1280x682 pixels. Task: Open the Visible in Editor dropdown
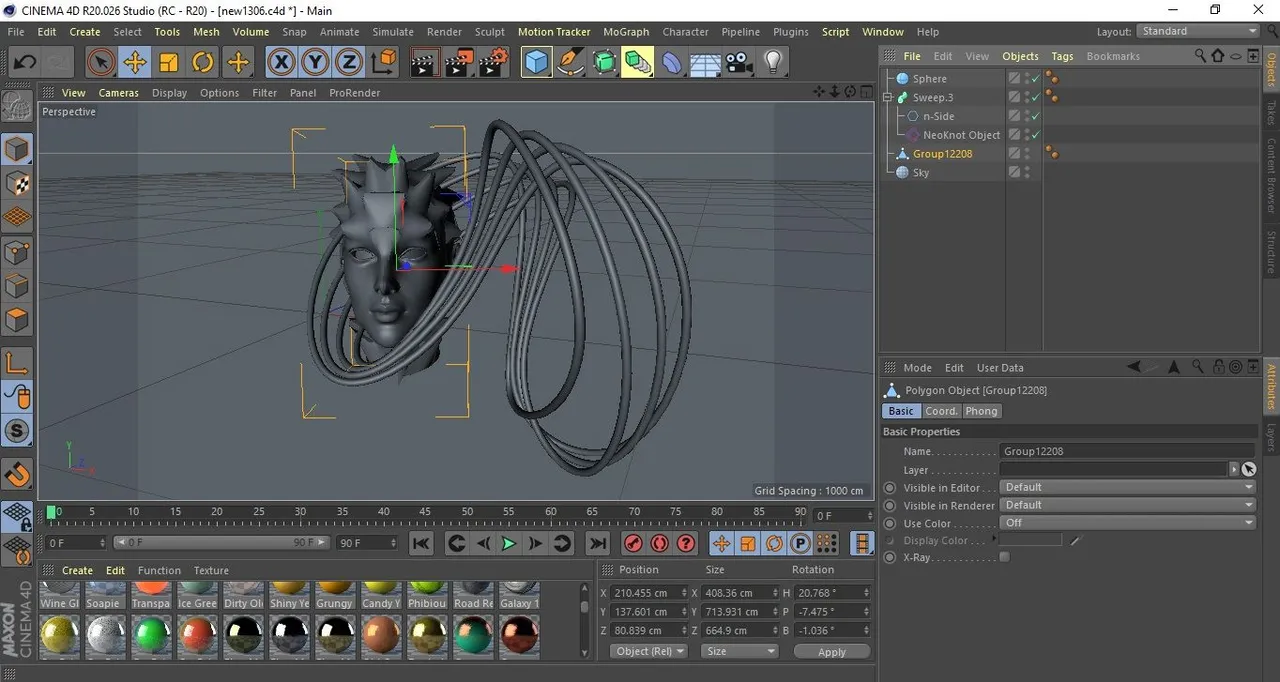[x=1128, y=487]
